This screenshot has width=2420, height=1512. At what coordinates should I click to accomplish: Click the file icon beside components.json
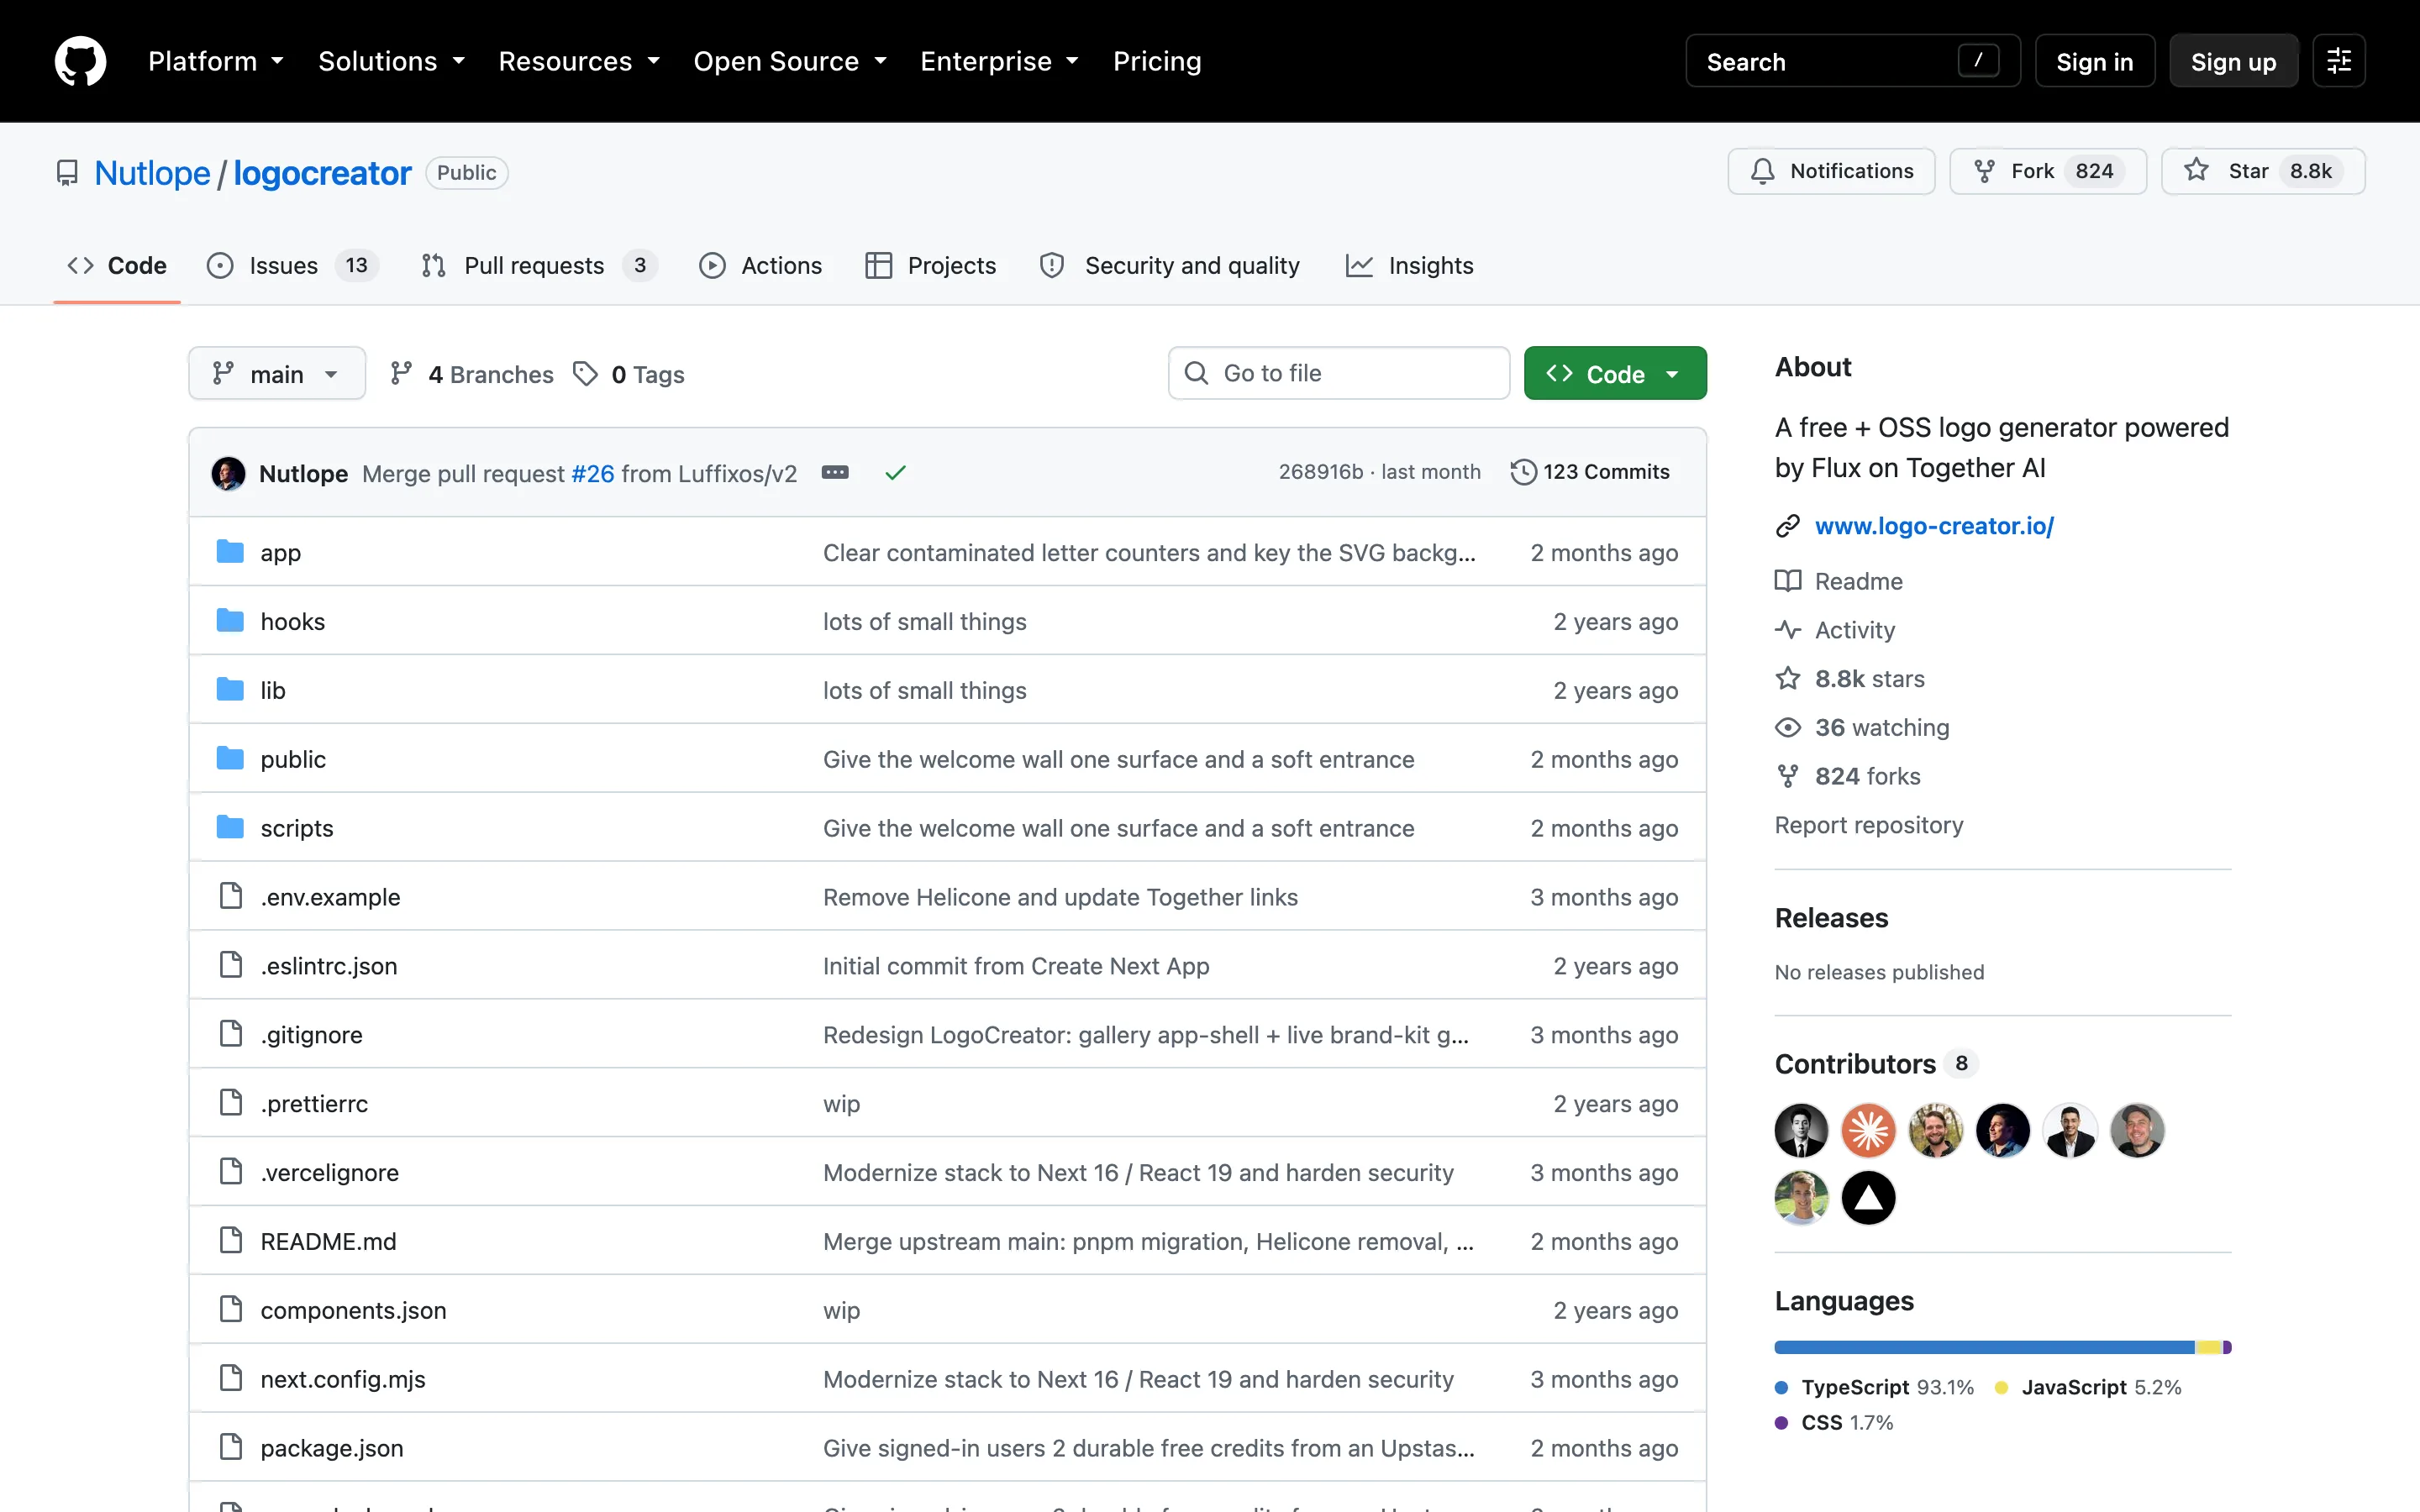[231, 1309]
